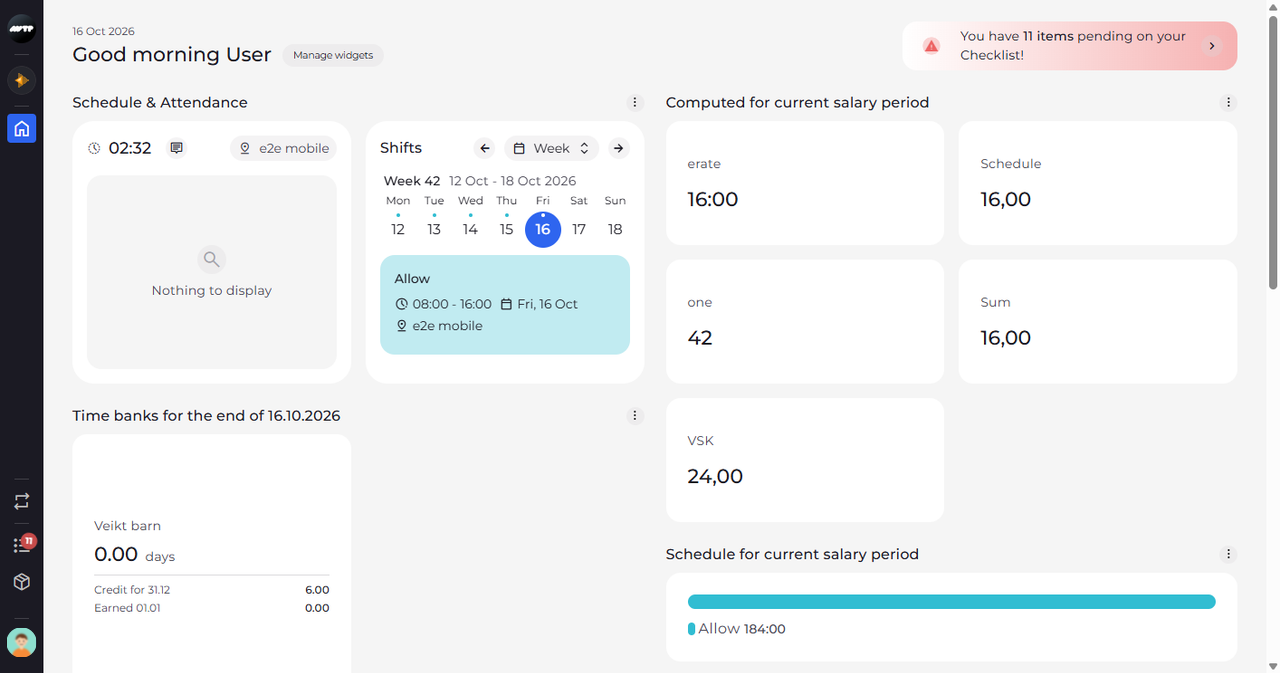Open the swap arrows sidebar icon
This screenshot has height=673, width=1280.
pyautogui.click(x=22, y=501)
